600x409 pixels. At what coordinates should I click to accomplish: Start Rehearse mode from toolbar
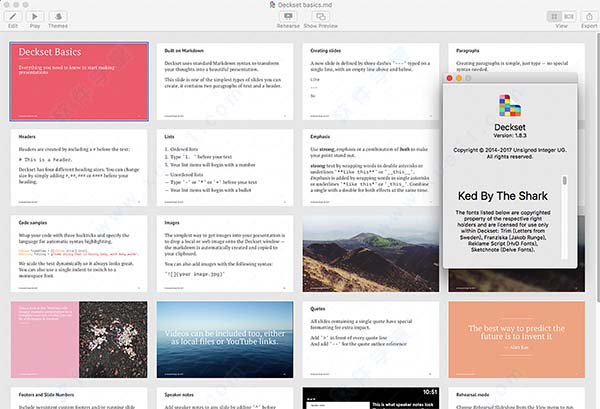click(x=288, y=16)
